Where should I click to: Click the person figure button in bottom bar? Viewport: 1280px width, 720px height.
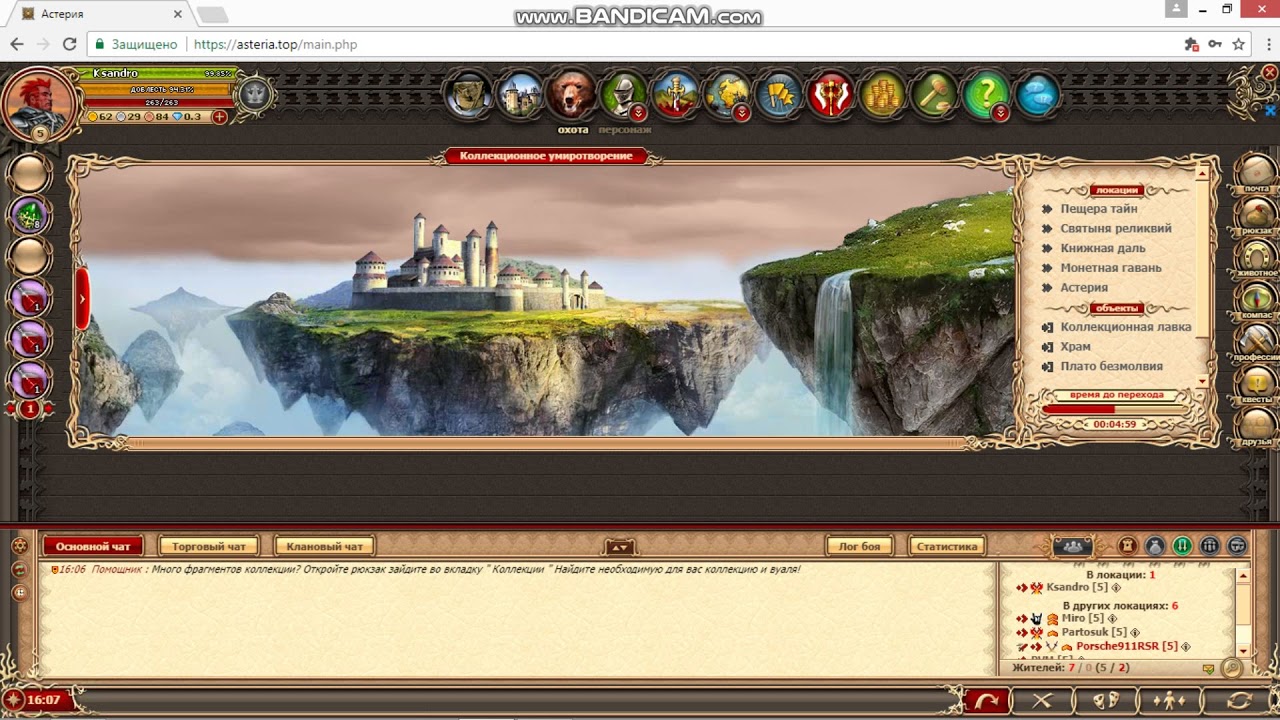[x=1168, y=700]
